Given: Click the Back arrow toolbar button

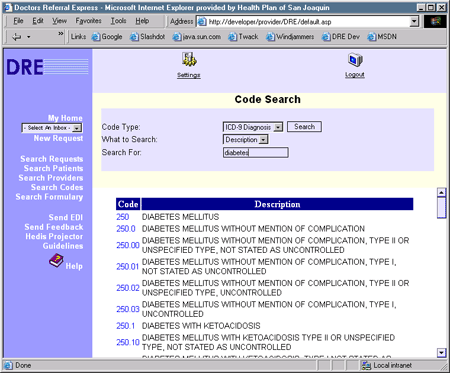Looking at the screenshot, I should pyautogui.click(x=16, y=37).
